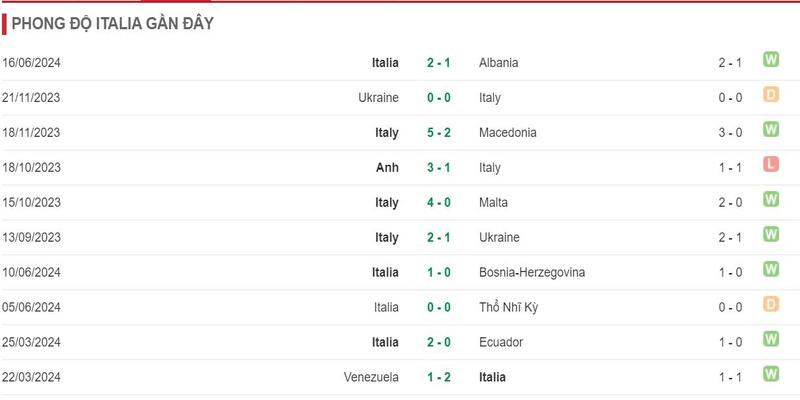
Task: Open the Bosnia-Herzegovina team link
Action: [532, 273]
